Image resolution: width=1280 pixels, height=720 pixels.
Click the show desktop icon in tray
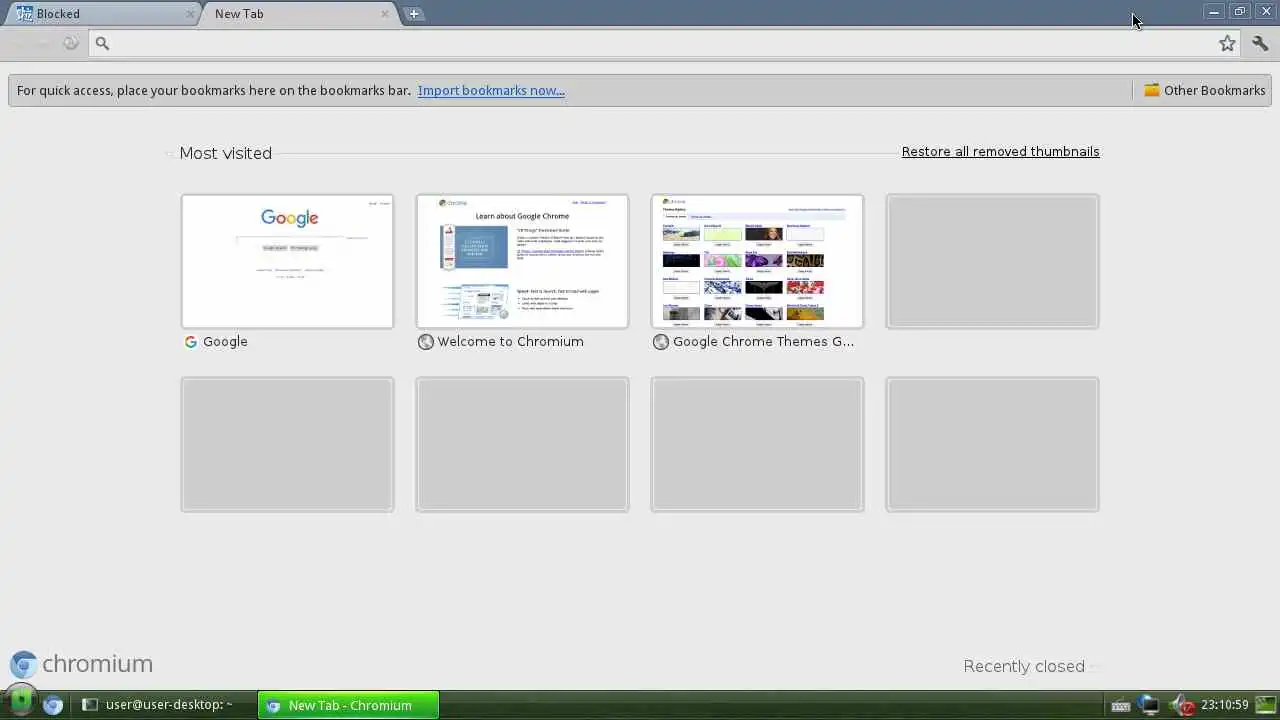click(1266, 705)
